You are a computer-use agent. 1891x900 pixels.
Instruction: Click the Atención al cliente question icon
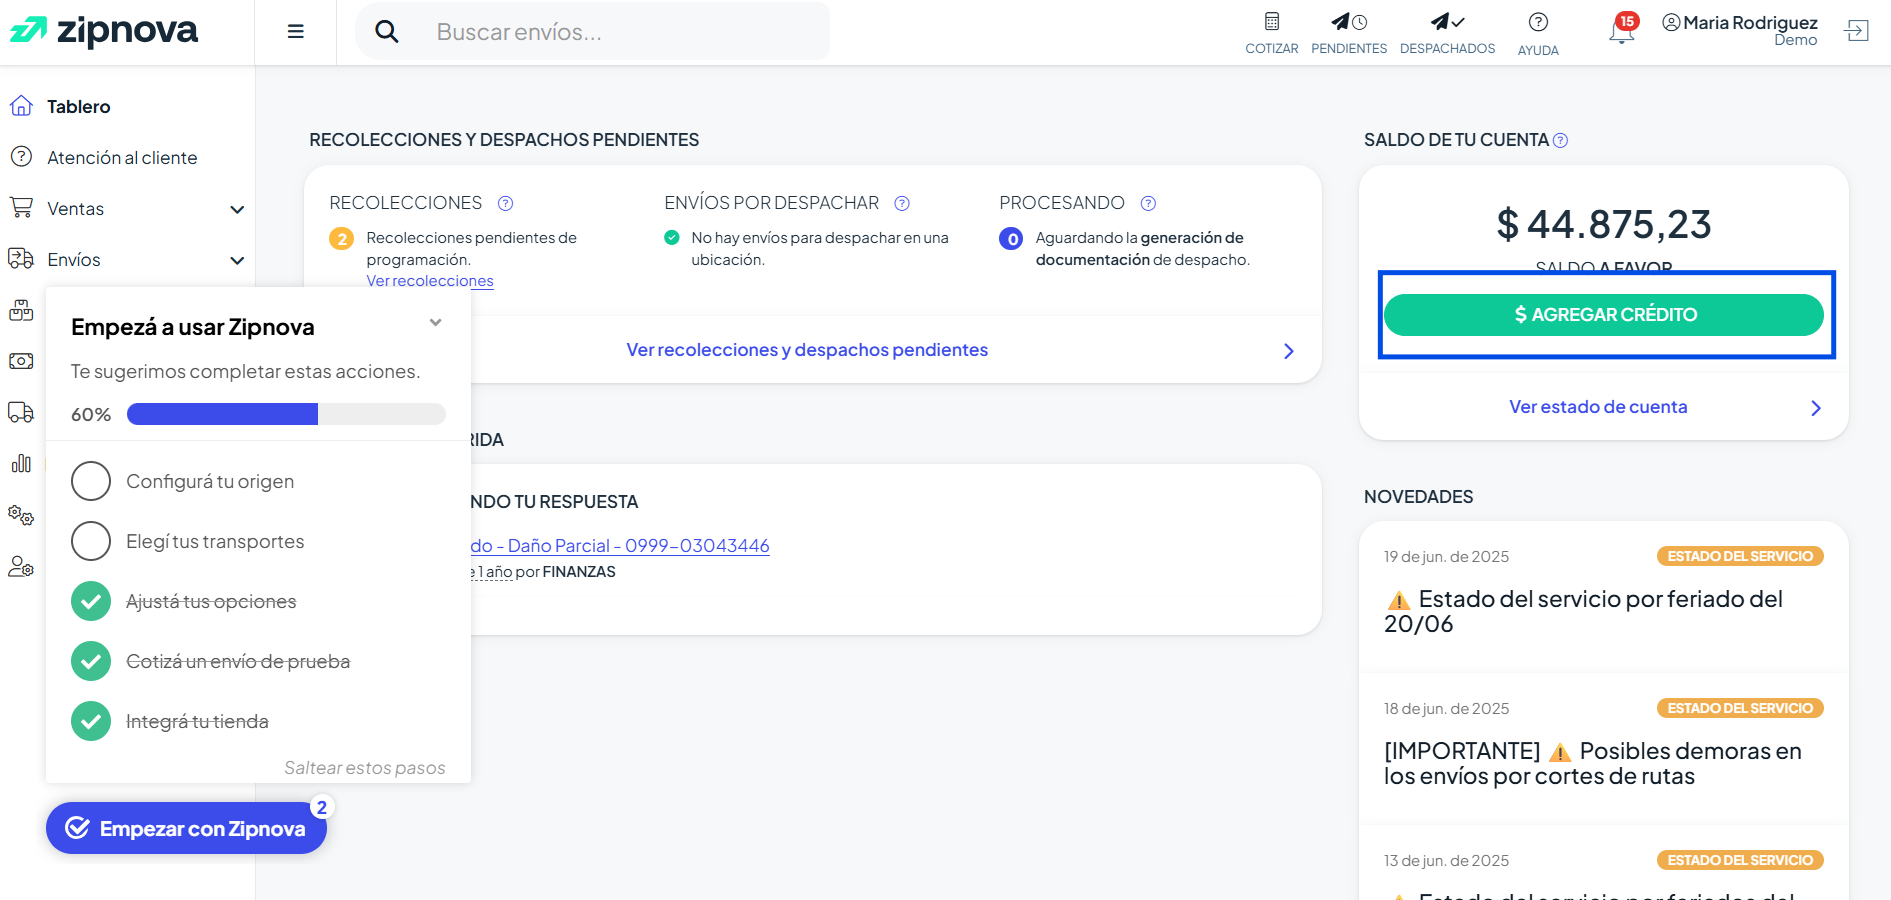pos(21,156)
